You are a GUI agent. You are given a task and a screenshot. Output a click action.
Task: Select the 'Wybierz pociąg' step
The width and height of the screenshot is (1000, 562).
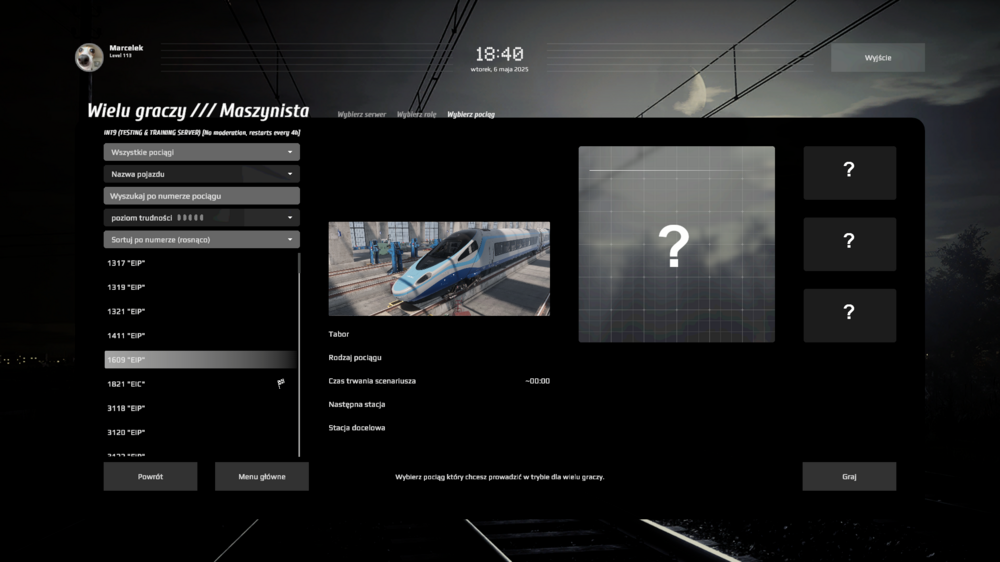tap(471, 114)
